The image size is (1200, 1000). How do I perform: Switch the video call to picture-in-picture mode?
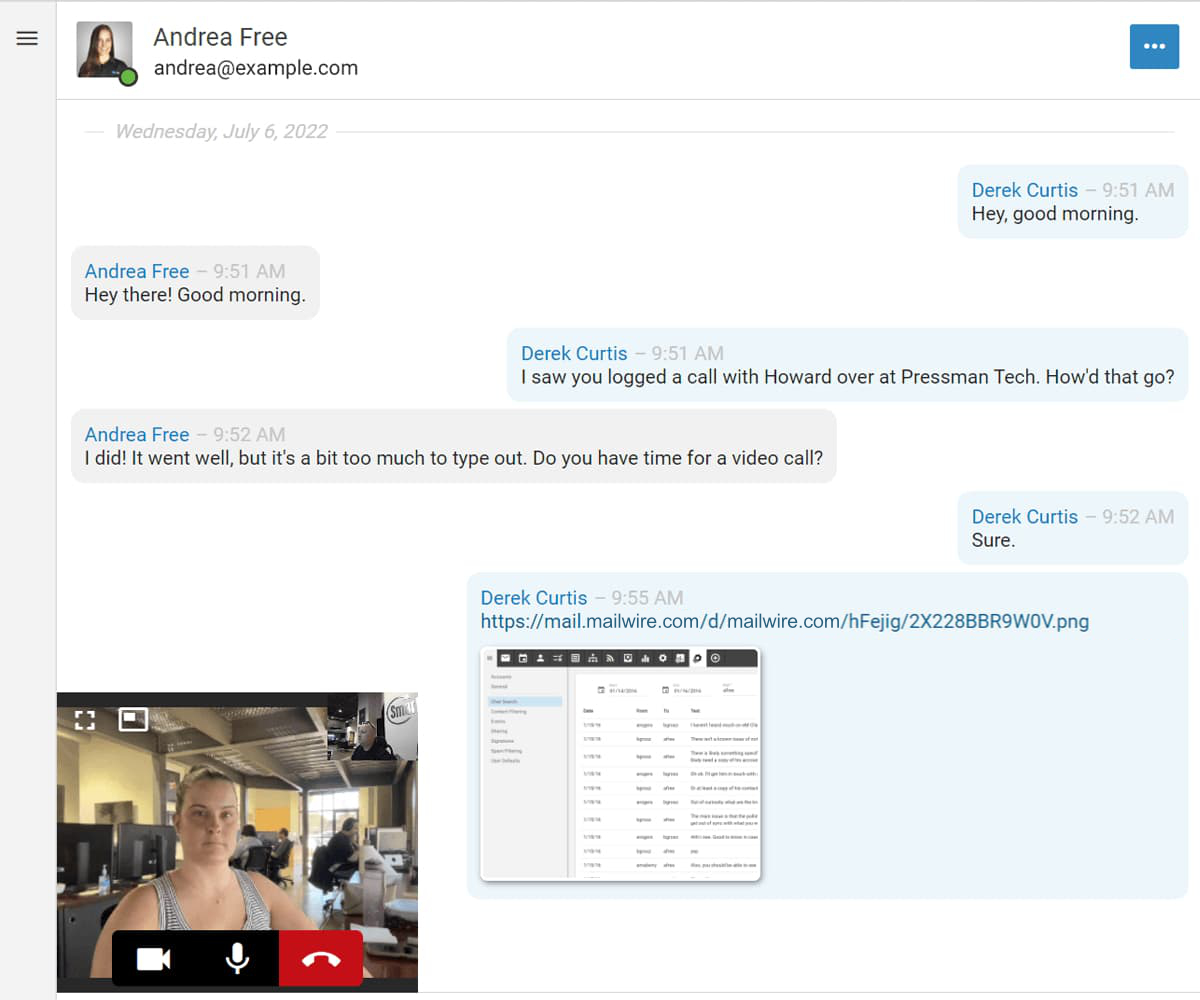133,718
